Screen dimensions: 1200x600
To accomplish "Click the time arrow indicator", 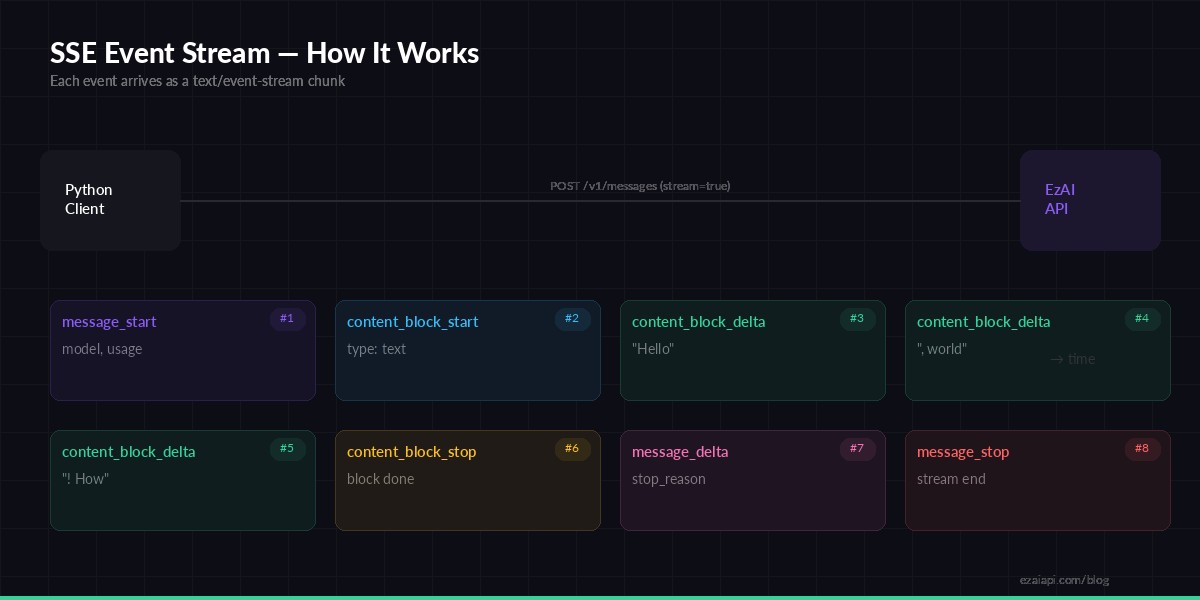I will tap(1072, 359).
